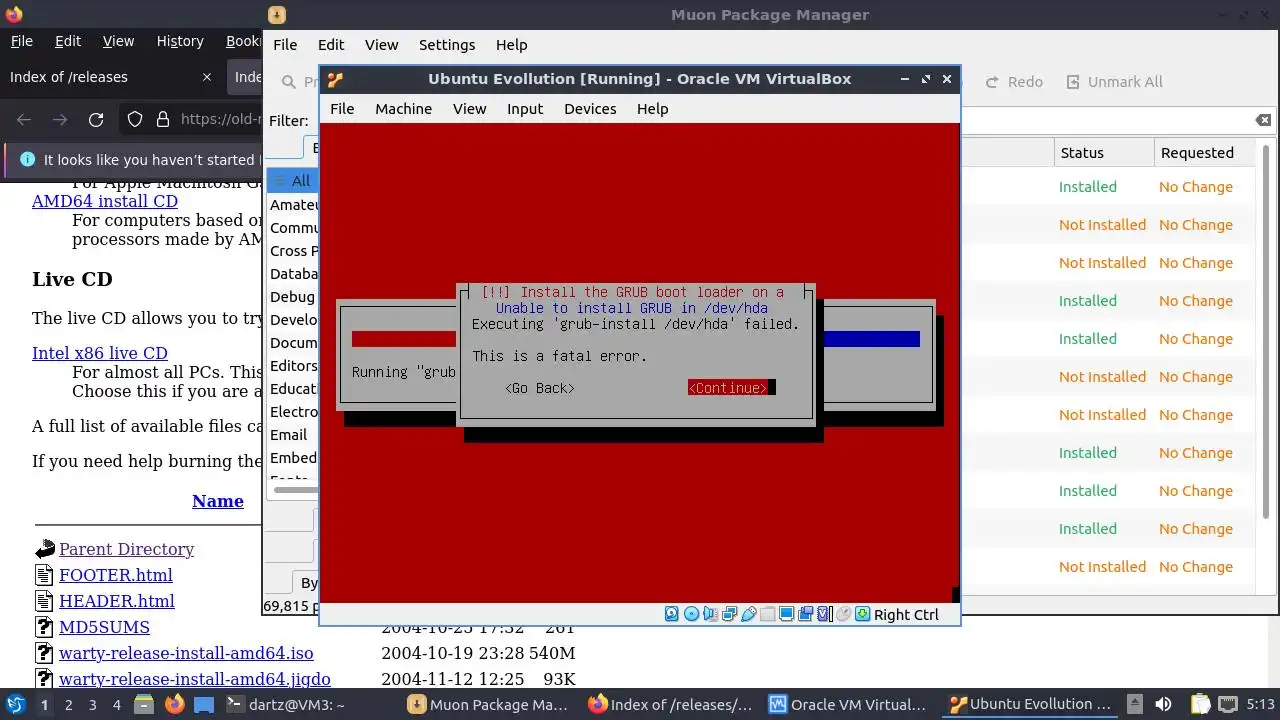1280x720 pixels.
Task: Click the audio icon in VirtualBox status bar
Action: point(710,614)
